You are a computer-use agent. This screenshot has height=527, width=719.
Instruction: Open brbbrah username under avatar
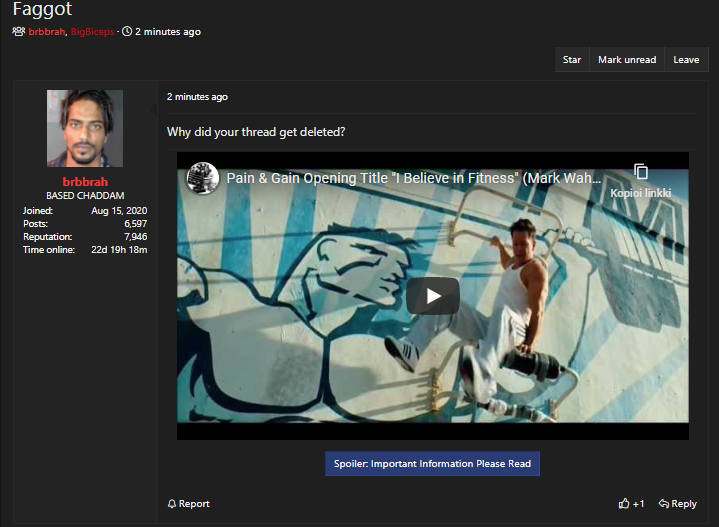[85, 182]
